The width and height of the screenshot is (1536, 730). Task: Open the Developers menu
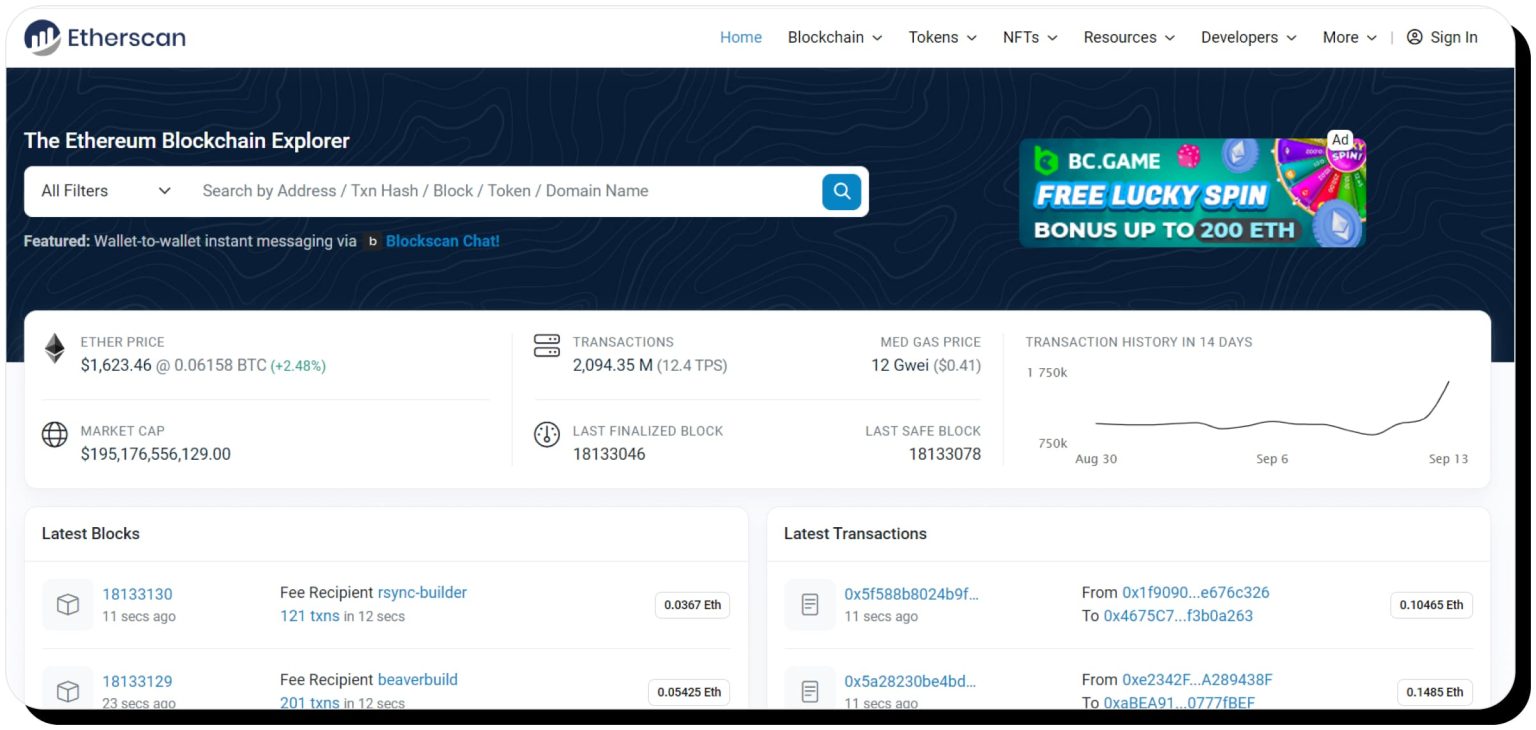coord(1248,37)
